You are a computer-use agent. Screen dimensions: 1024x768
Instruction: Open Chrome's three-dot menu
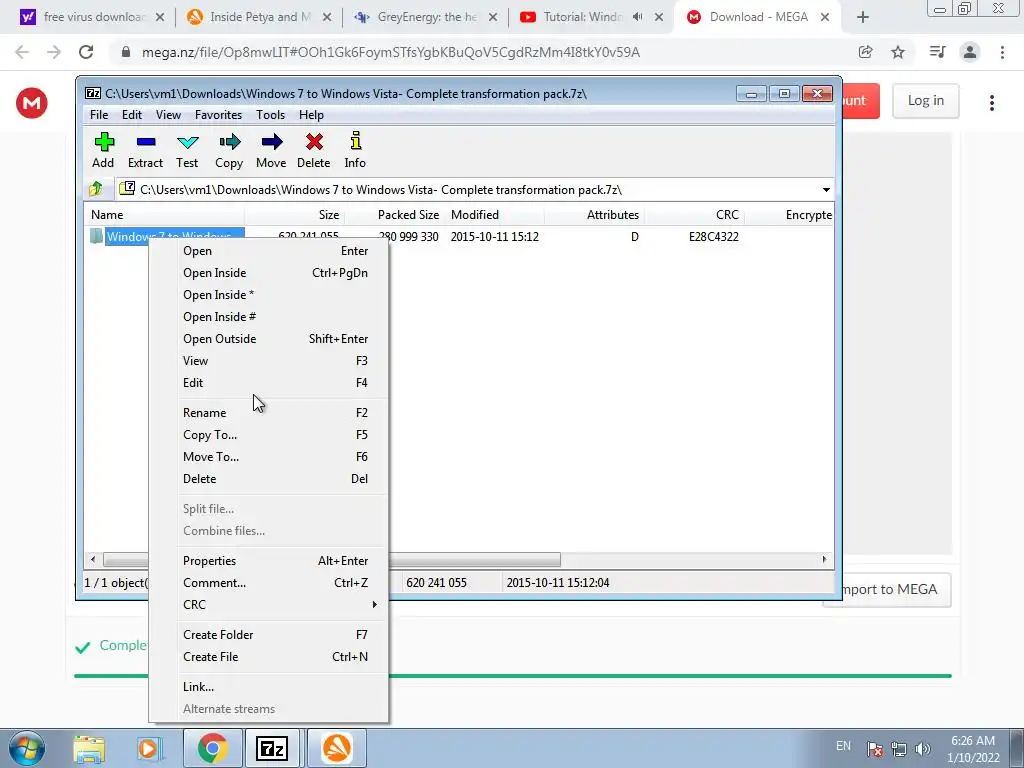click(x=1002, y=52)
